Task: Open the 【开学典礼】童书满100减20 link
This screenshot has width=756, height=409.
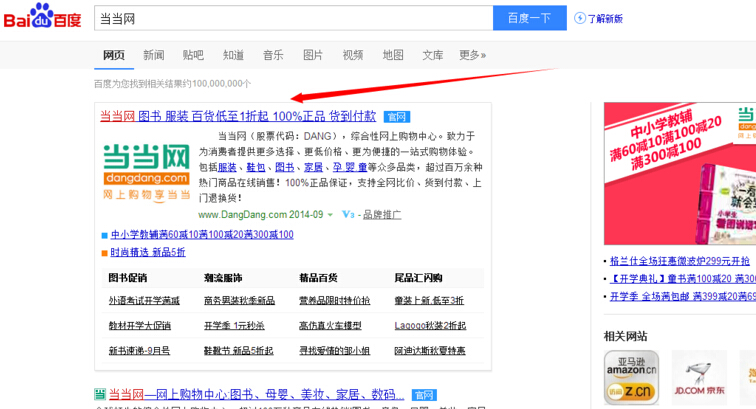Action: click(x=683, y=279)
